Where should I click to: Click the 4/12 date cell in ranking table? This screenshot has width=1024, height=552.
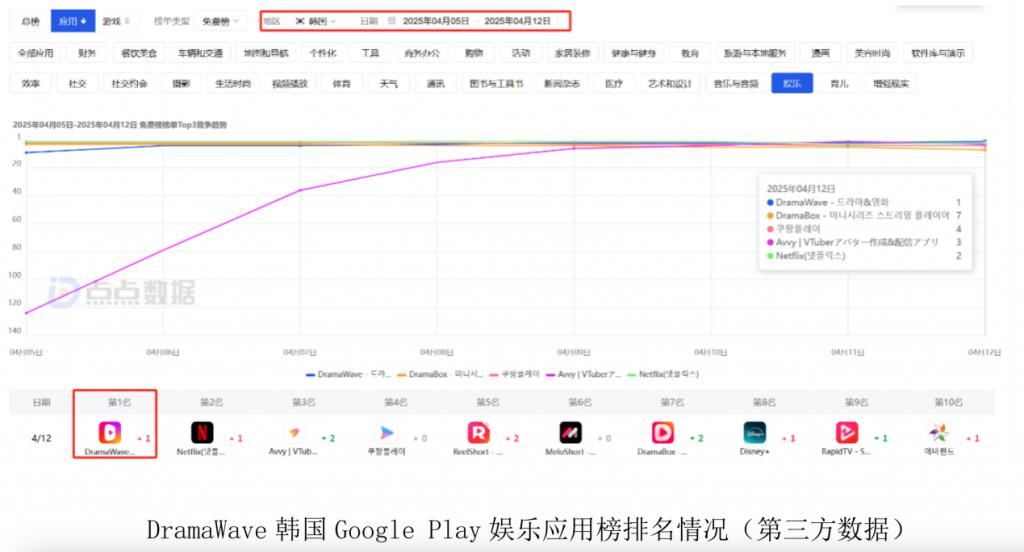[x=41, y=438]
